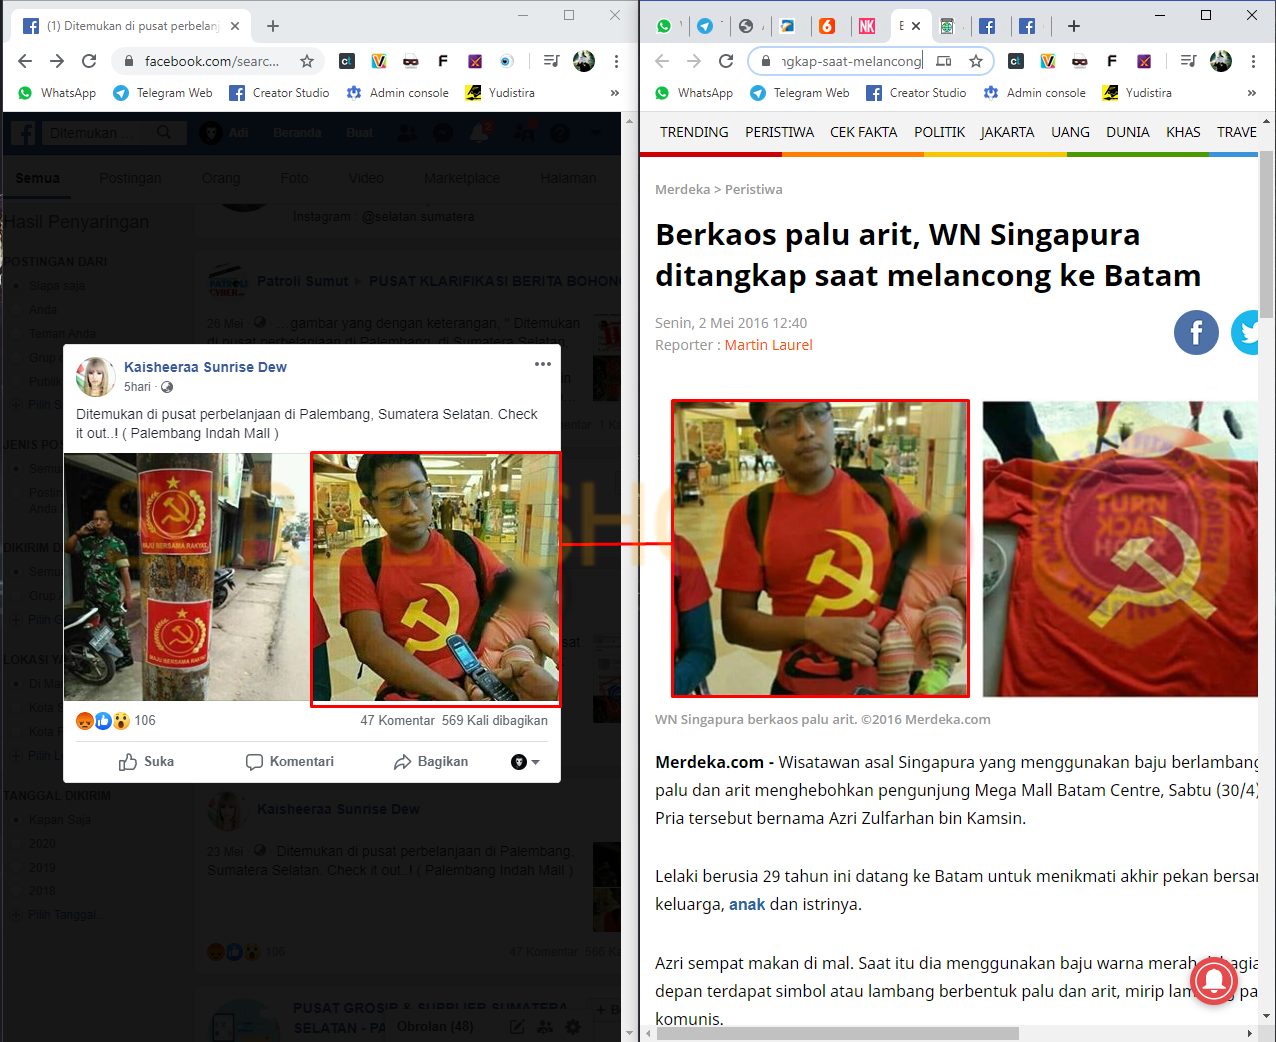
Task: Click the device icon in the Merdeka address bar
Action: 943,61
